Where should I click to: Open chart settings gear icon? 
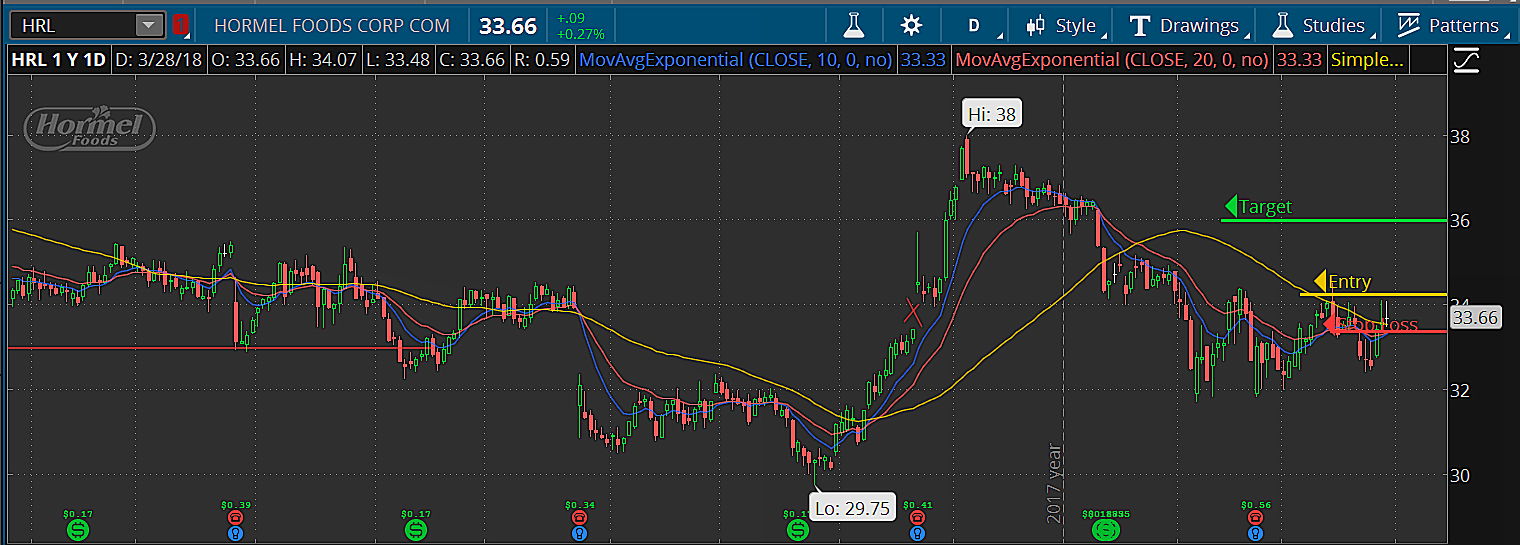(x=910, y=25)
